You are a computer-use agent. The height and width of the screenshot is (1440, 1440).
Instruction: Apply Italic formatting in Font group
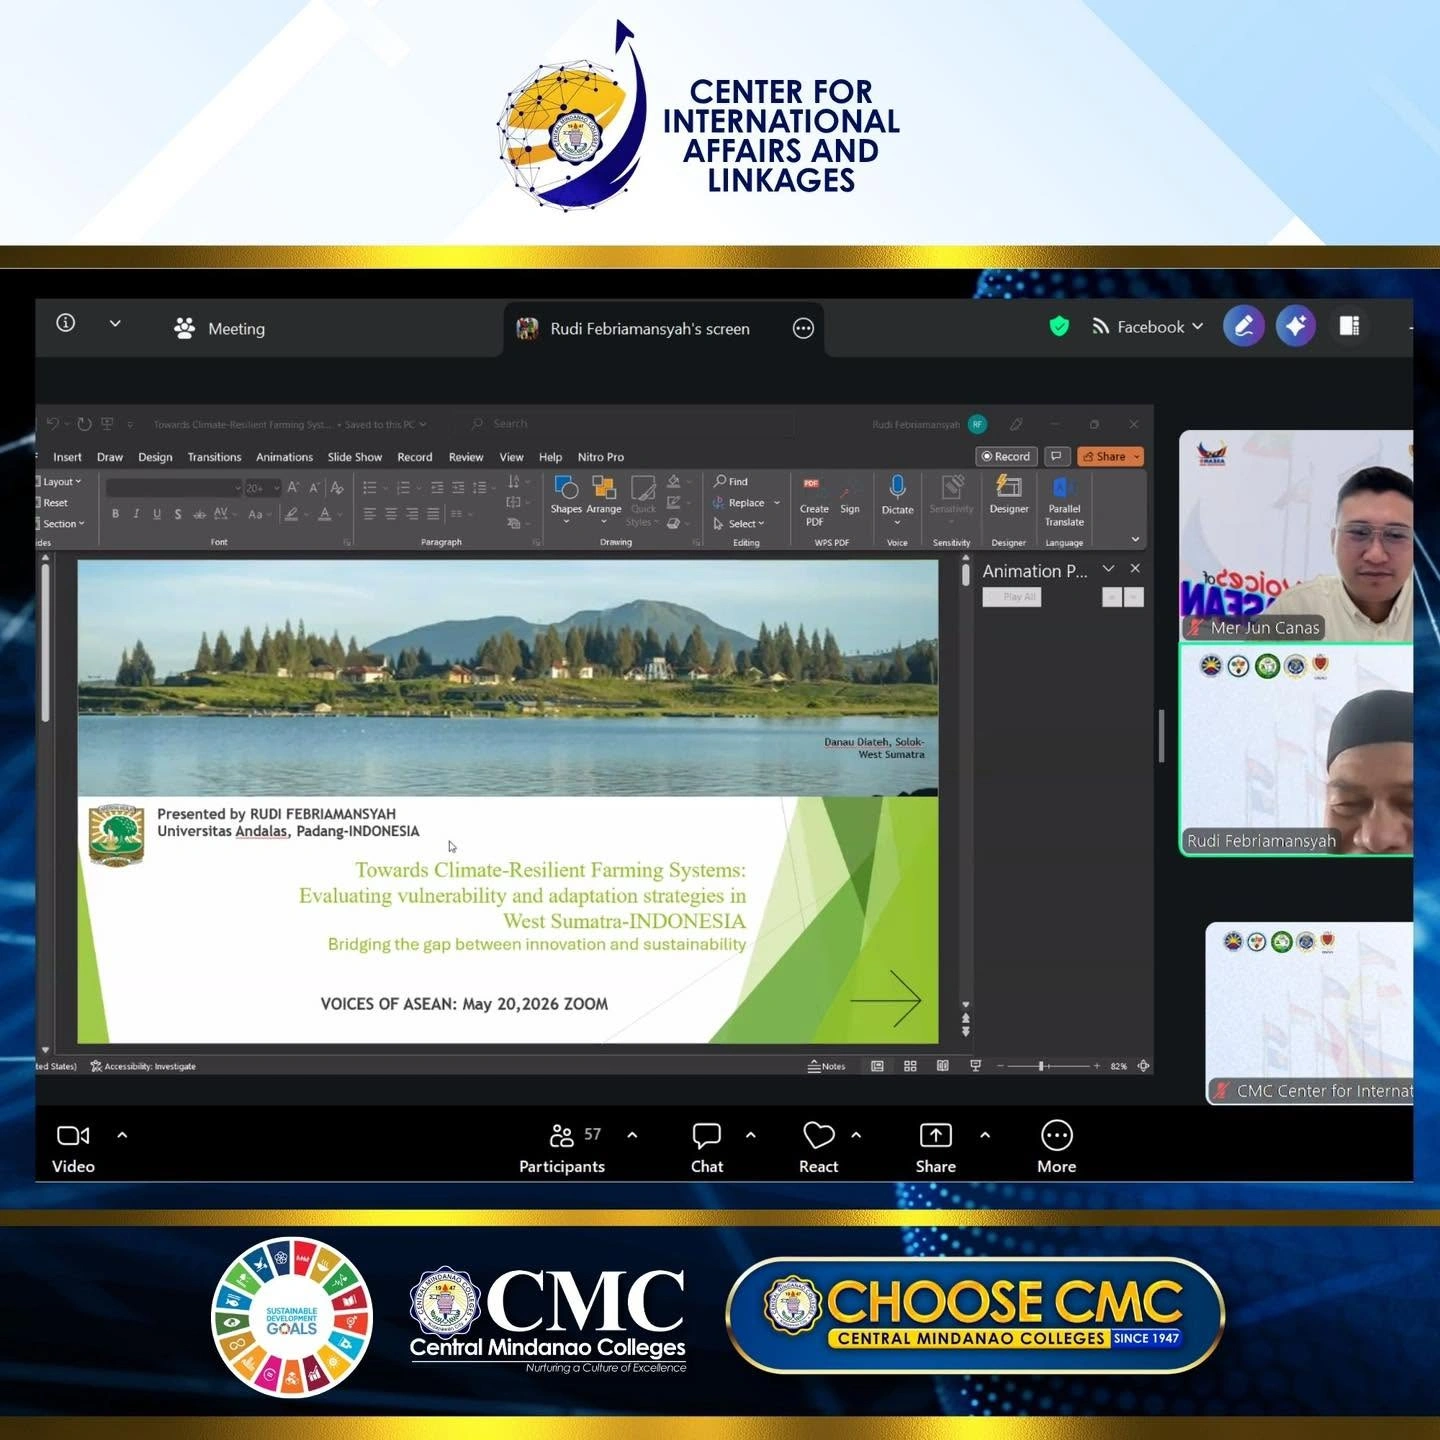pyautogui.click(x=136, y=514)
